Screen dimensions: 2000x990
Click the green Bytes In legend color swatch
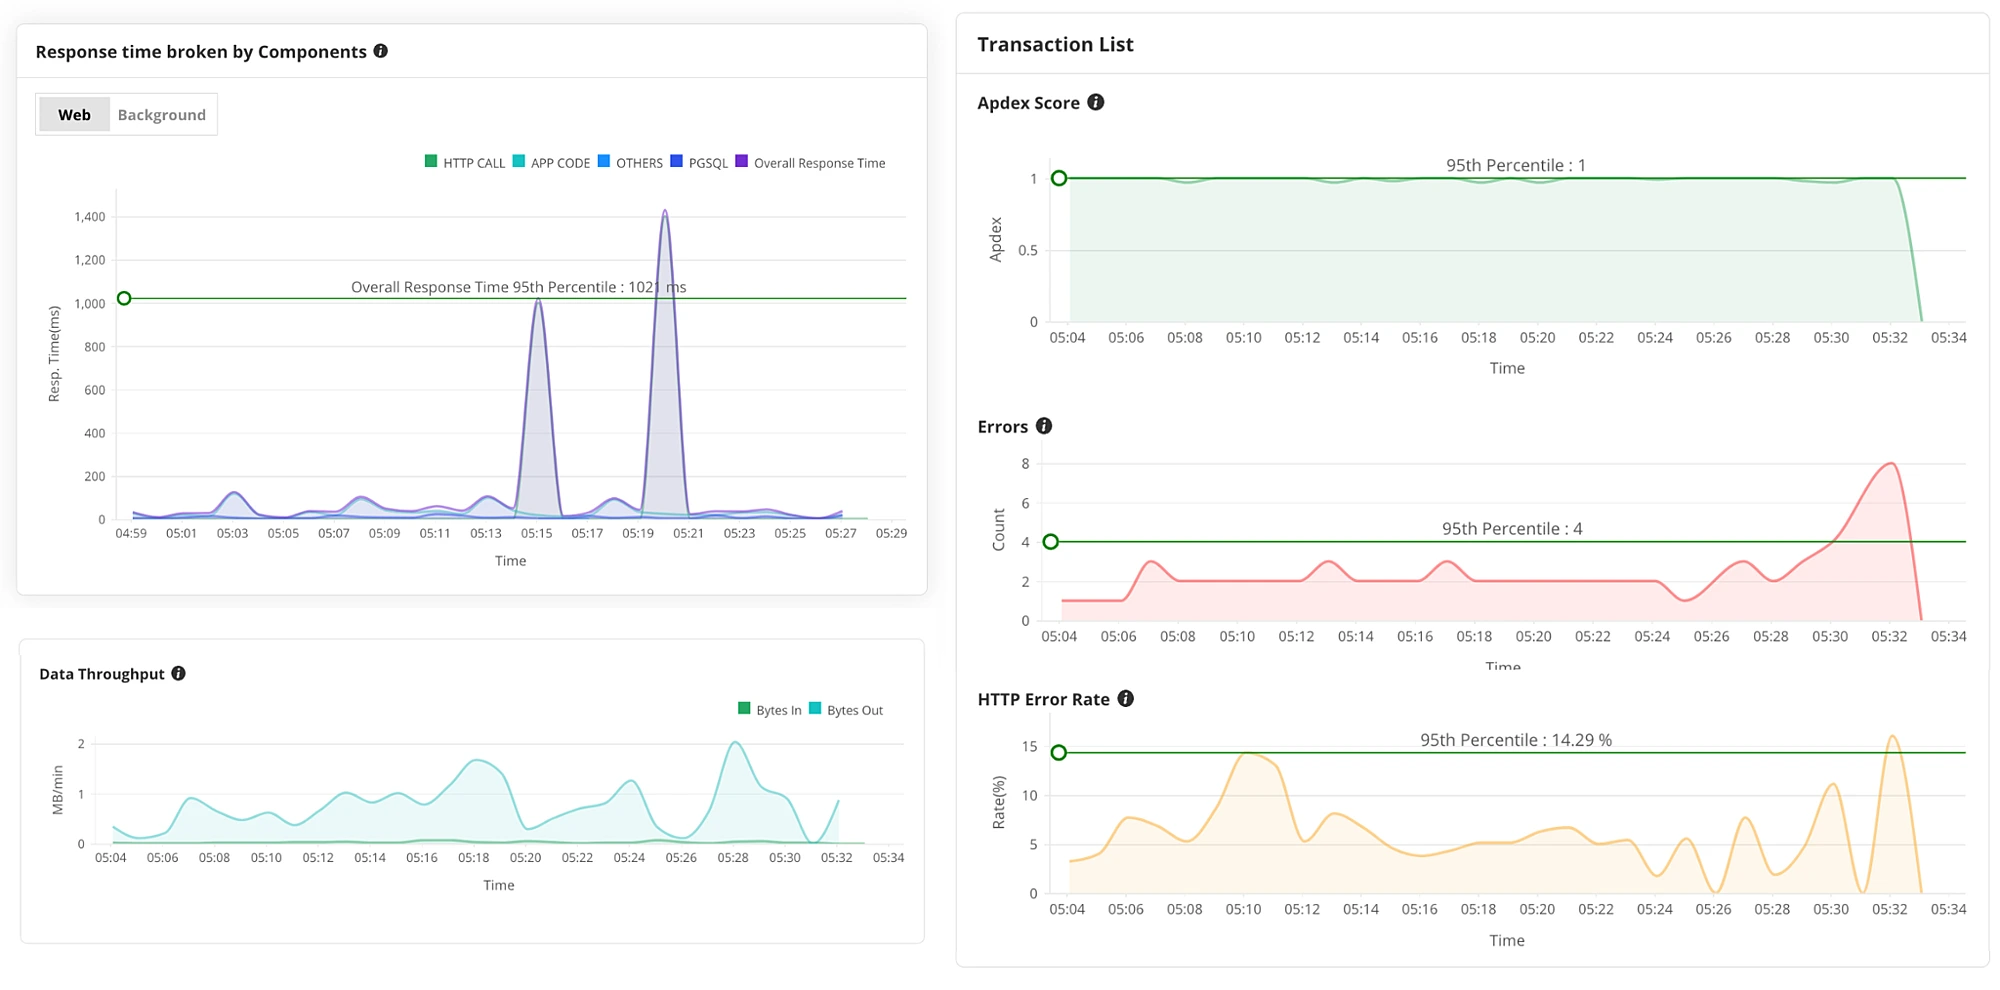tap(742, 709)
